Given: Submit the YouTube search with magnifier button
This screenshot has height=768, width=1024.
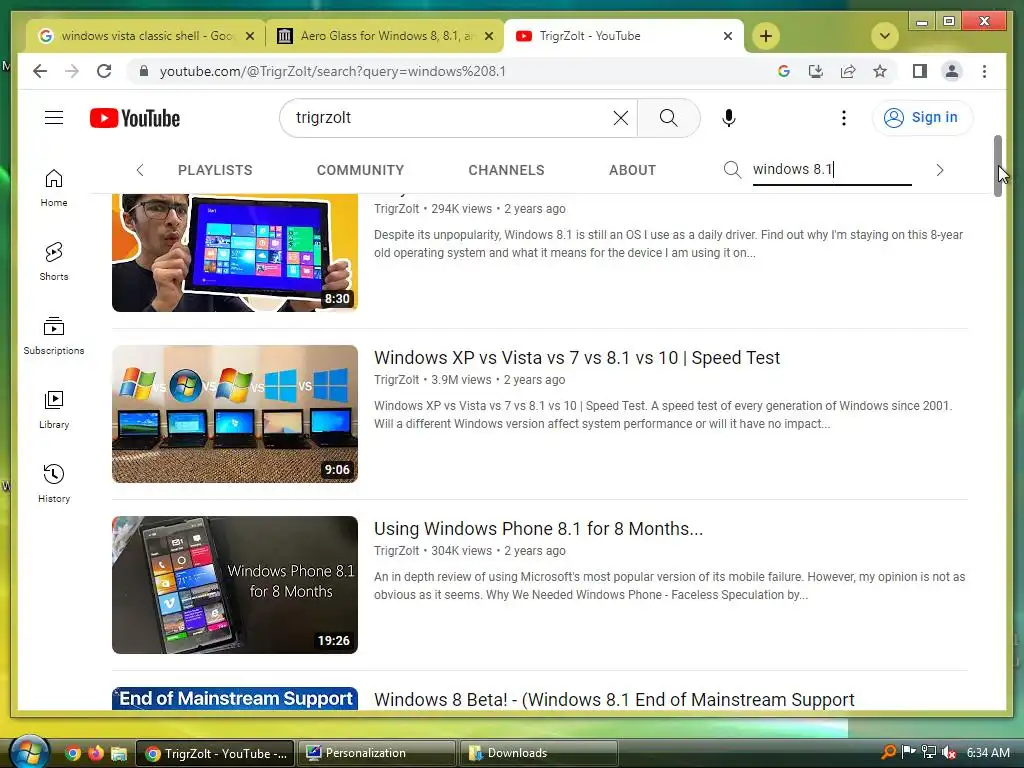Looking at the screenshot, I should [668, 118].
